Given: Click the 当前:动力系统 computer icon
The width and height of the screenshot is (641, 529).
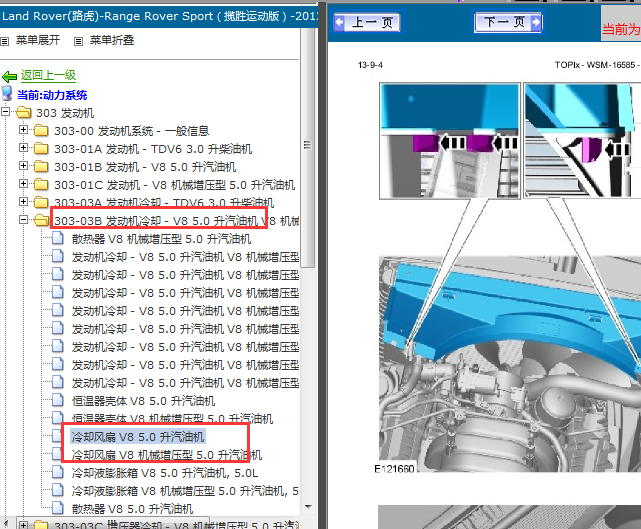Looking at the screenshot, I should click(x=7, y=94).
